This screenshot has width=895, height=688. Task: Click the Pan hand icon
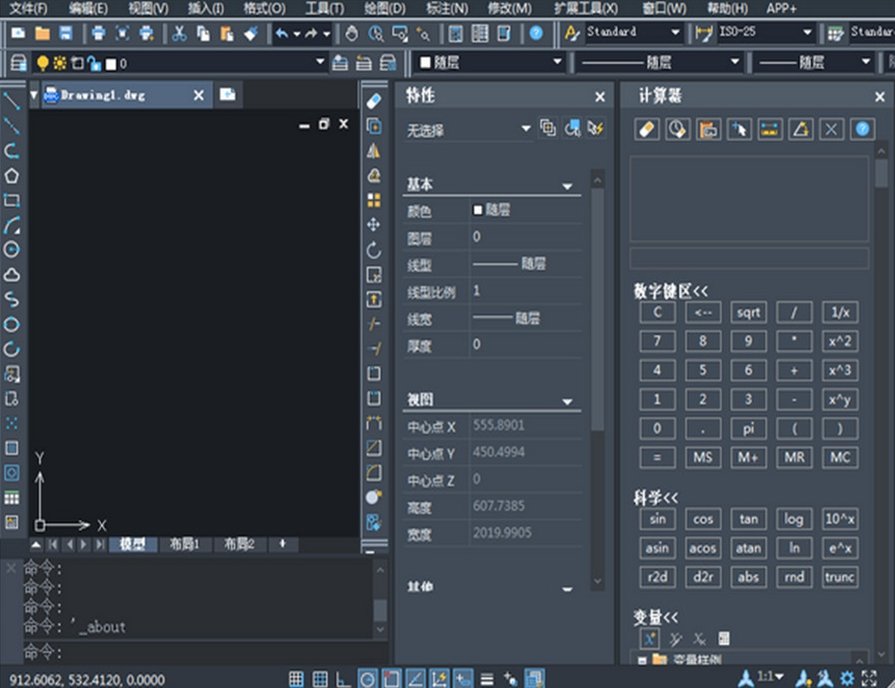tap(352, 33)
